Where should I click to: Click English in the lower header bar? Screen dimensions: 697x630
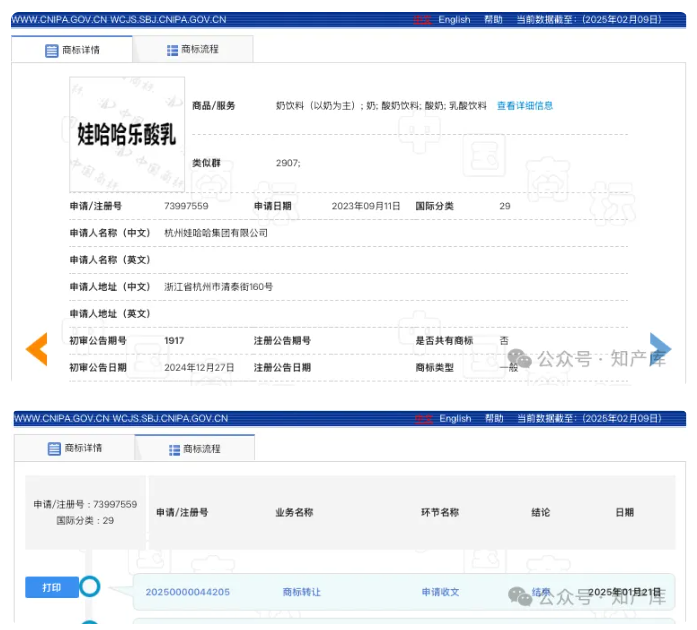(455, 419)
